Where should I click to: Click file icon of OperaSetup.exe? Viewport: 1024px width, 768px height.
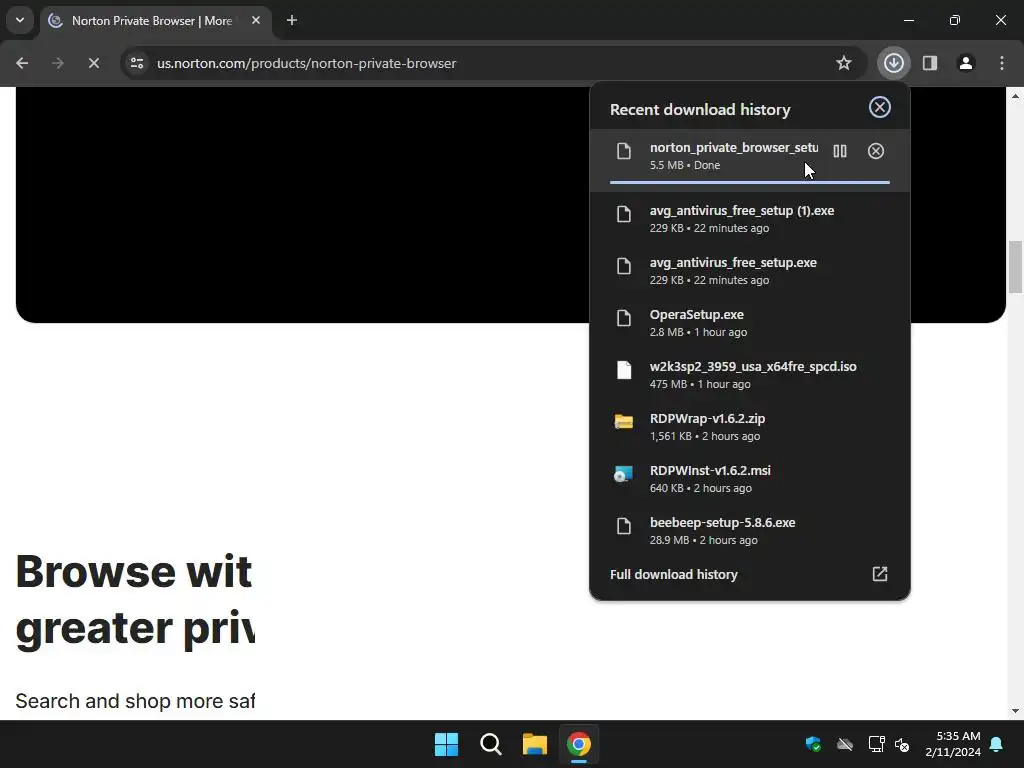pyautogui.click(x=624, y=318)
